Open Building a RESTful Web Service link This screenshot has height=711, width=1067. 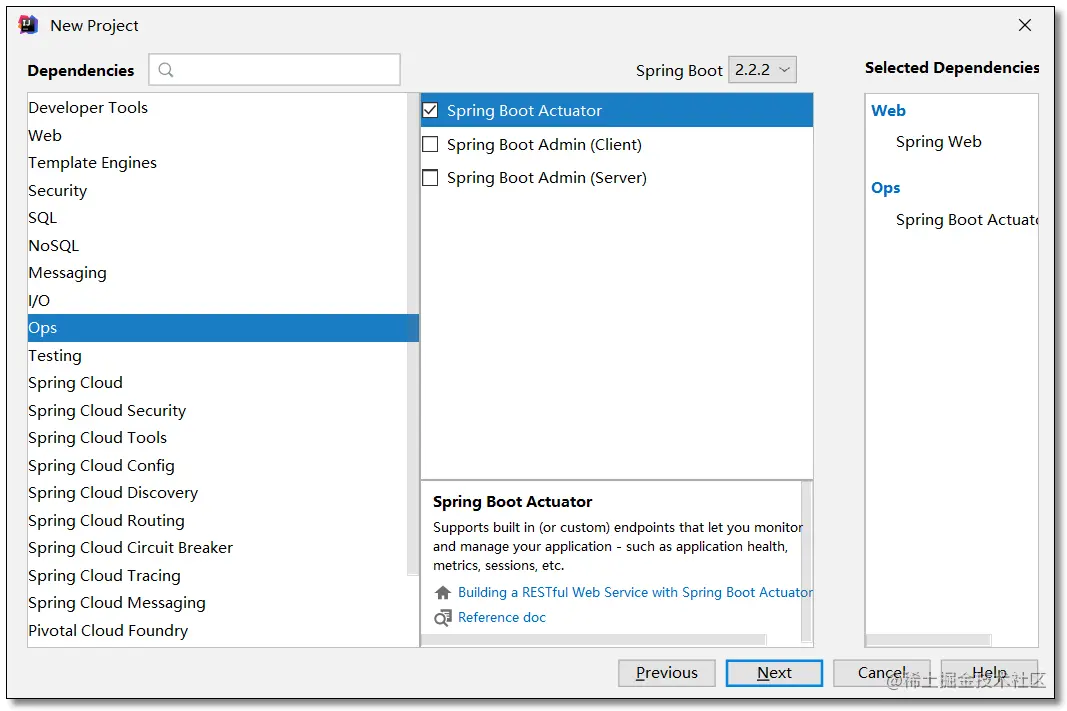point(635,593)
